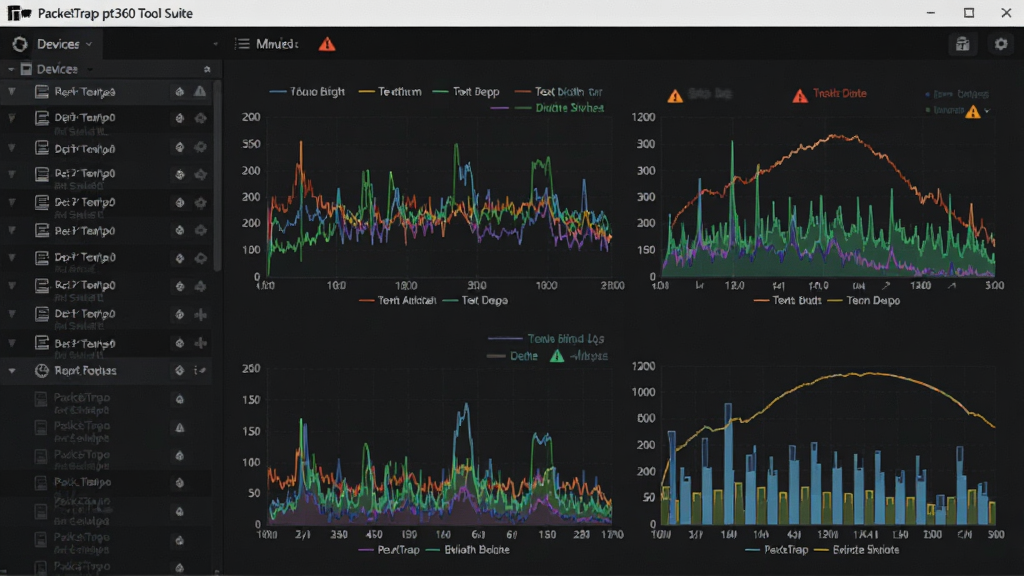
Task: Toggle Tent Budt legend under top-right chart
Action: [788, 300]
